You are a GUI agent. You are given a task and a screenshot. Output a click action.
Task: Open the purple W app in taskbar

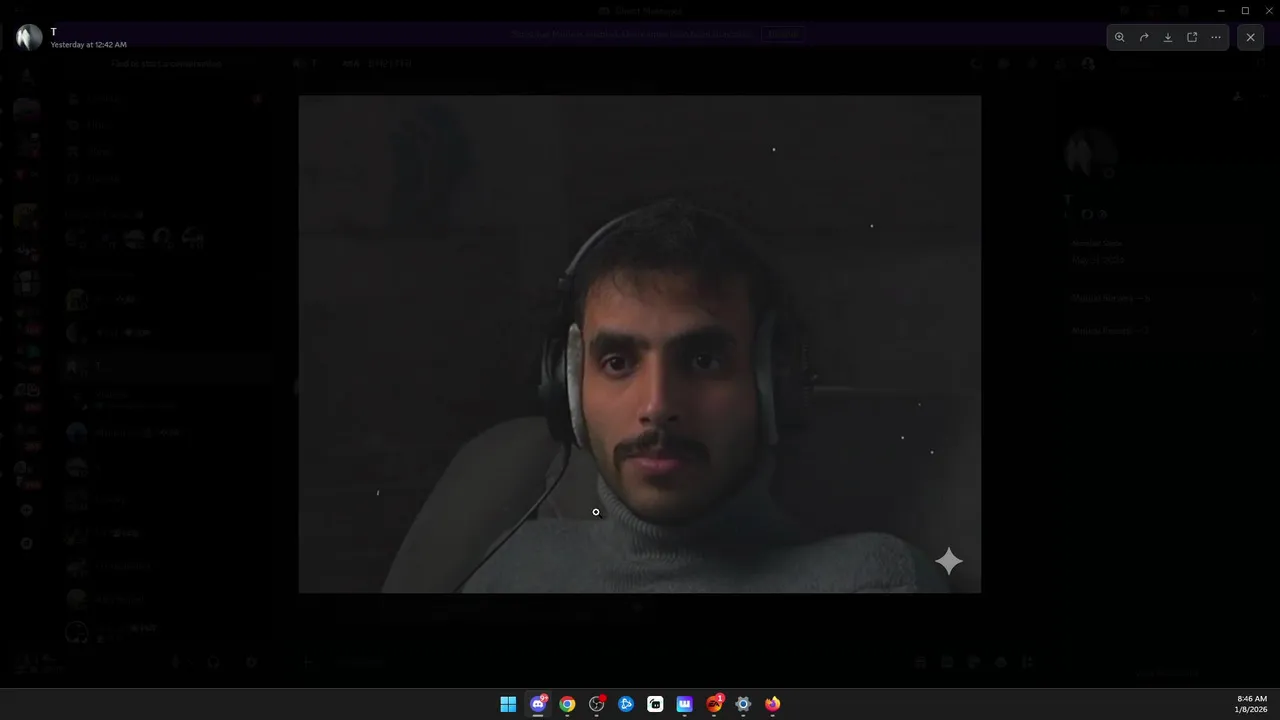(685, 704)
